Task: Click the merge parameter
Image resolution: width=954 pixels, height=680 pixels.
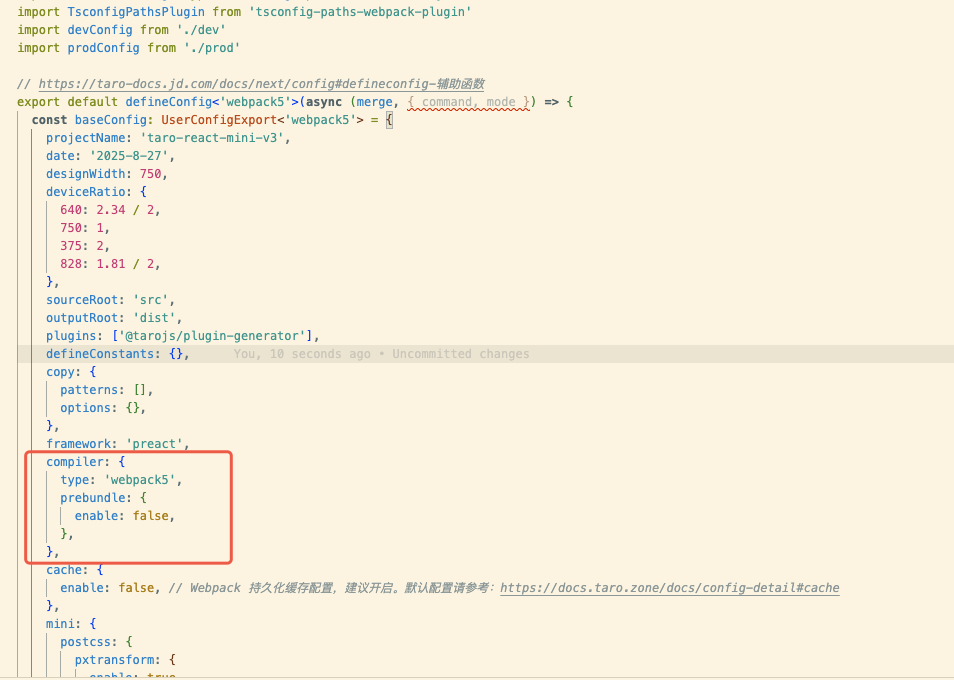Action: [374, 102]
